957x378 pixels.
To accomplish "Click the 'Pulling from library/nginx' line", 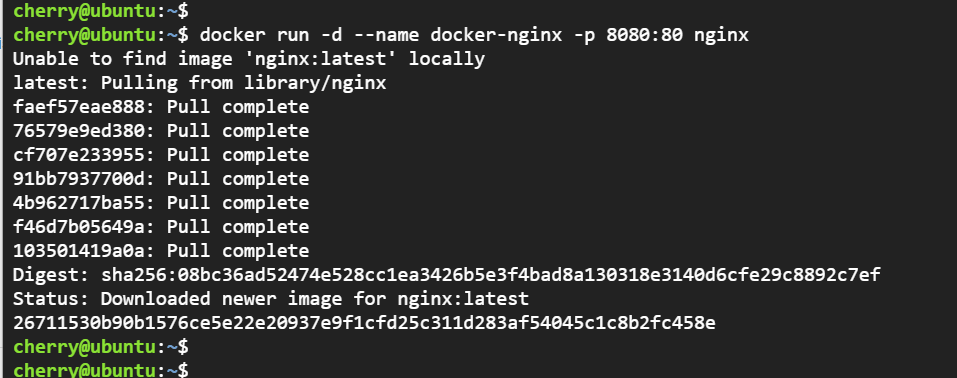I will pos(200,82).
